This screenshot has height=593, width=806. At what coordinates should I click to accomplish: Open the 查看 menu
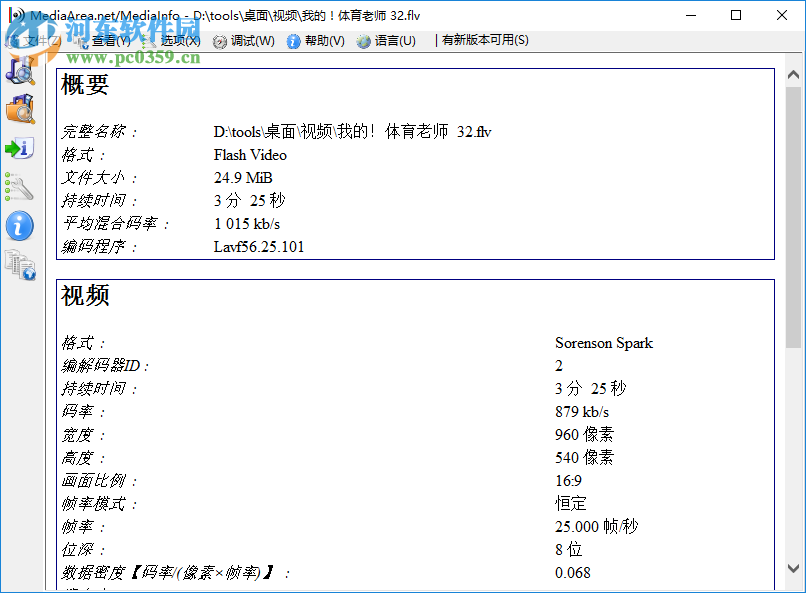(110, 41)
